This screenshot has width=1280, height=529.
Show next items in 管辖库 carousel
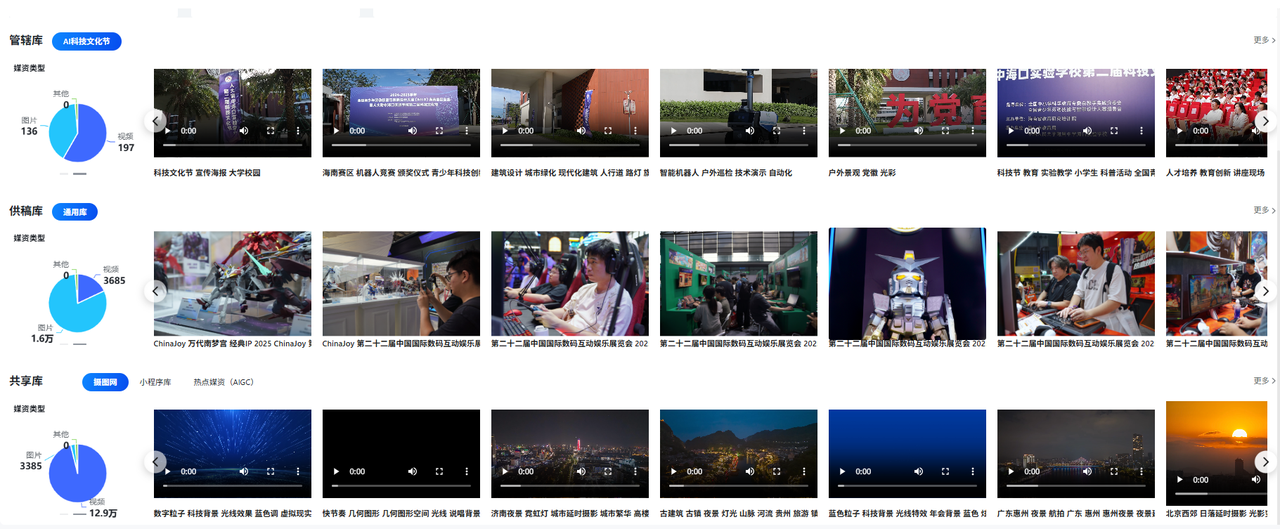[x=1265, y=121]
